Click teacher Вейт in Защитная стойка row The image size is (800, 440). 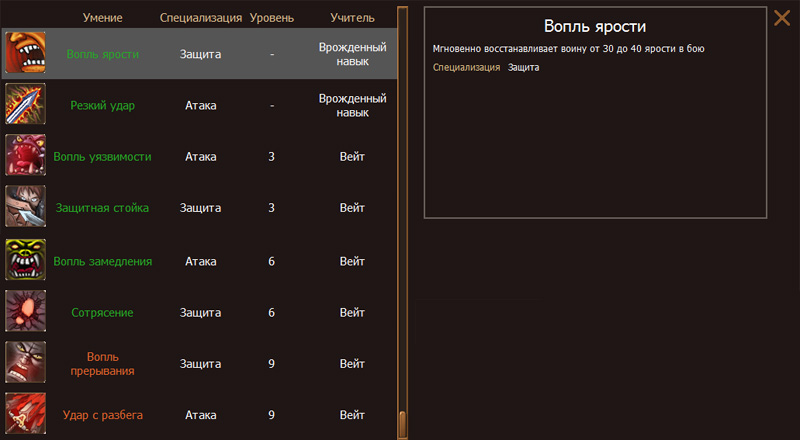(x=352, y=208)
